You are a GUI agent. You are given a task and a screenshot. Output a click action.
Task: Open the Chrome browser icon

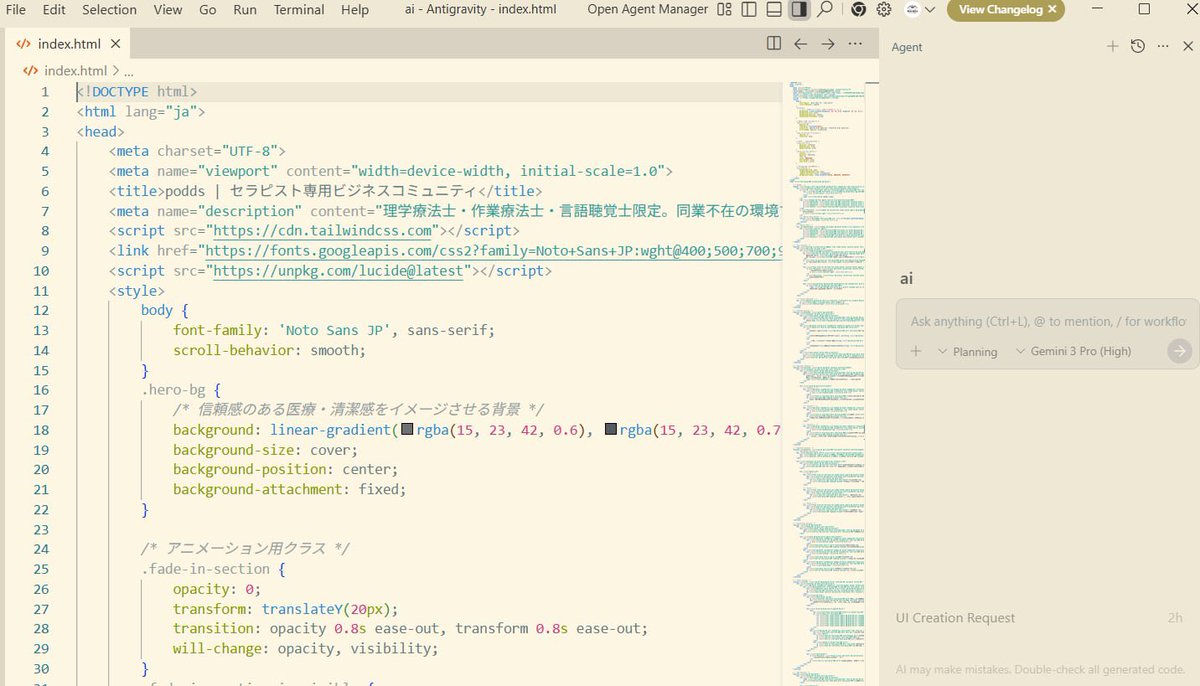point(858,10)
